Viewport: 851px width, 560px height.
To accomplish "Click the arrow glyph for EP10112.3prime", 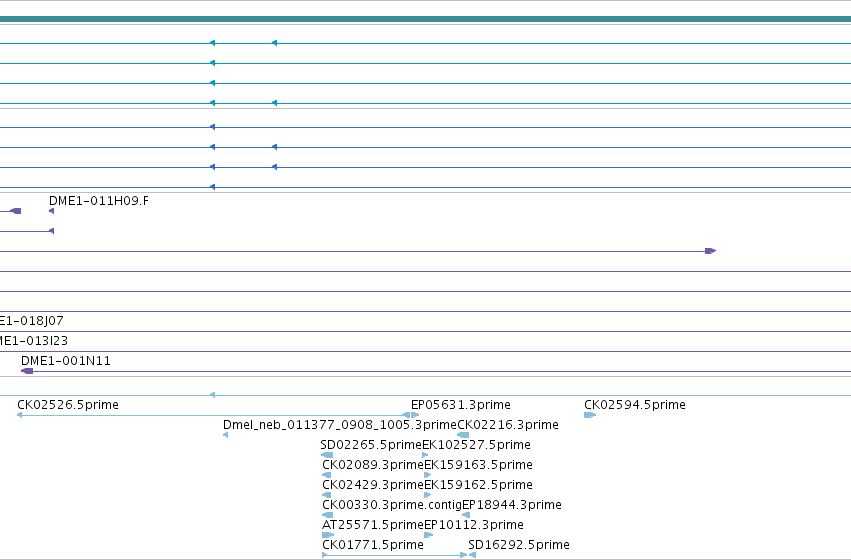I will click(x=428, y=535).
